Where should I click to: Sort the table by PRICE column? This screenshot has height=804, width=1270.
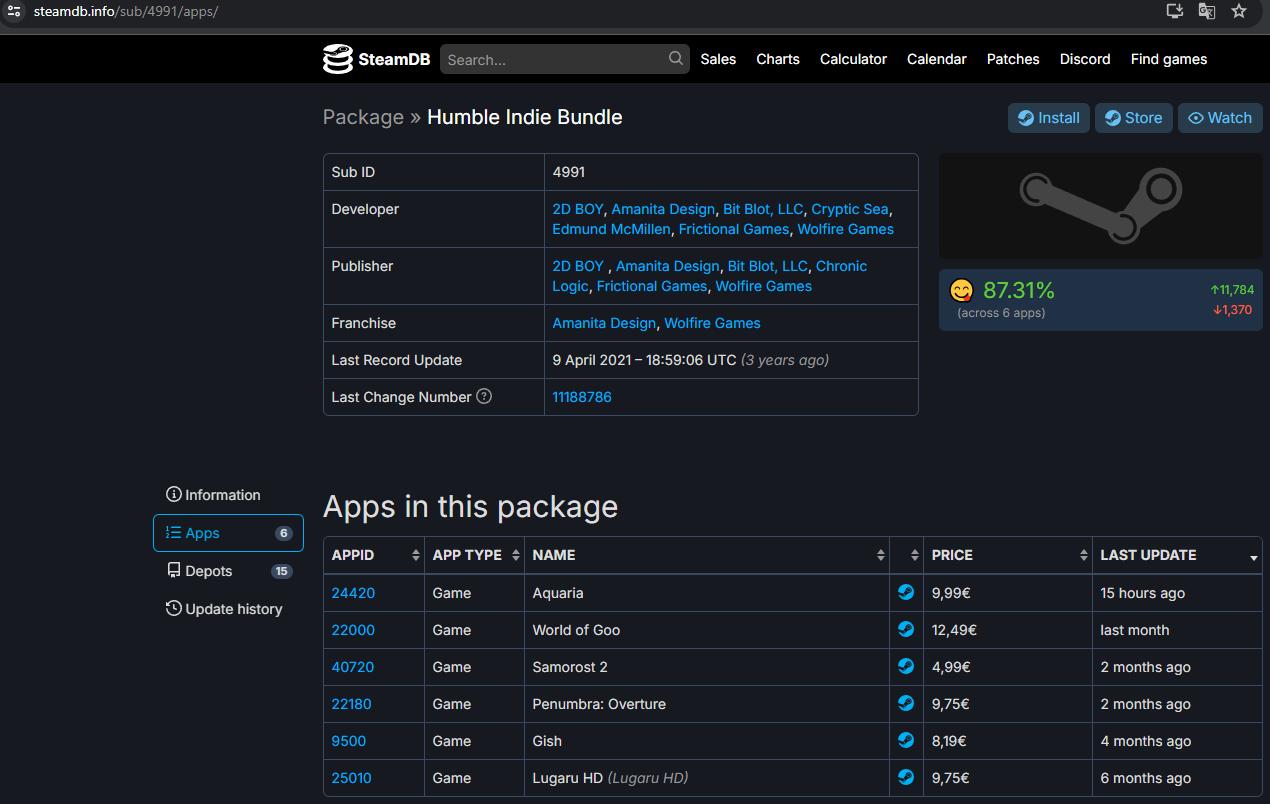pyautogui.click(x=1007, y=555)
